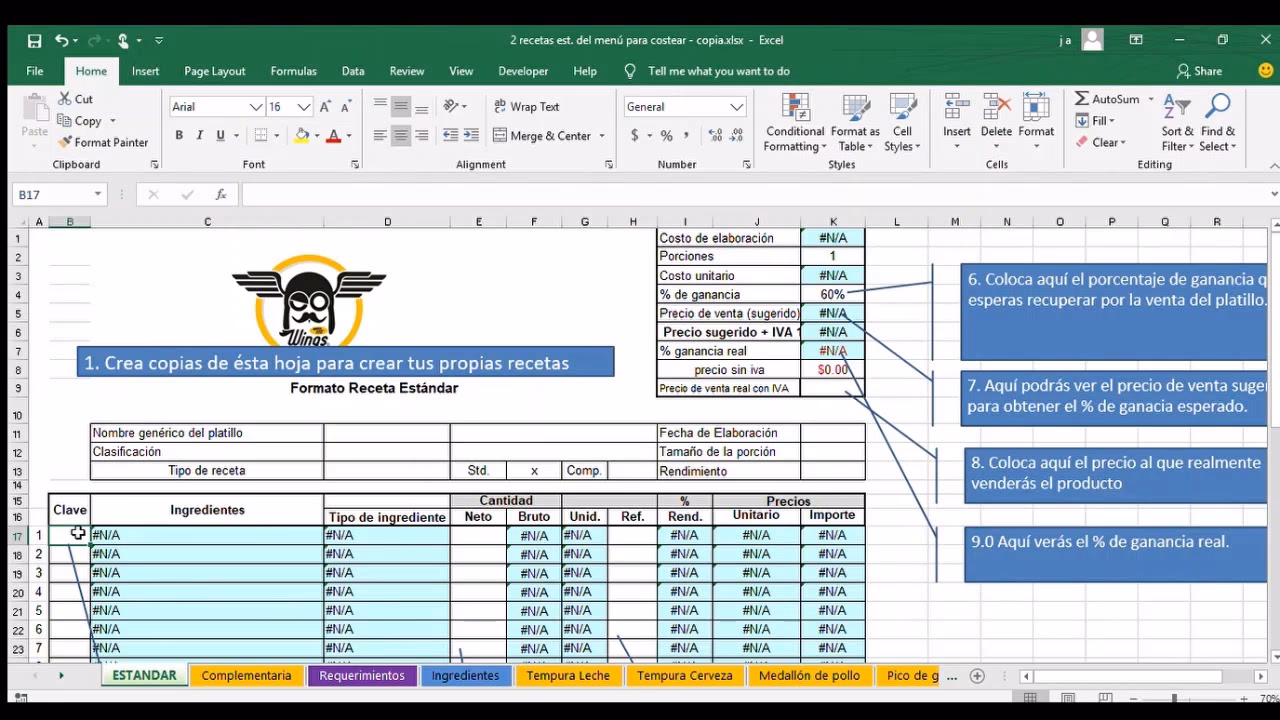Toggle Wrap Text for the cell
This screenshot has height=720, width=1280.
pos(526,107)
